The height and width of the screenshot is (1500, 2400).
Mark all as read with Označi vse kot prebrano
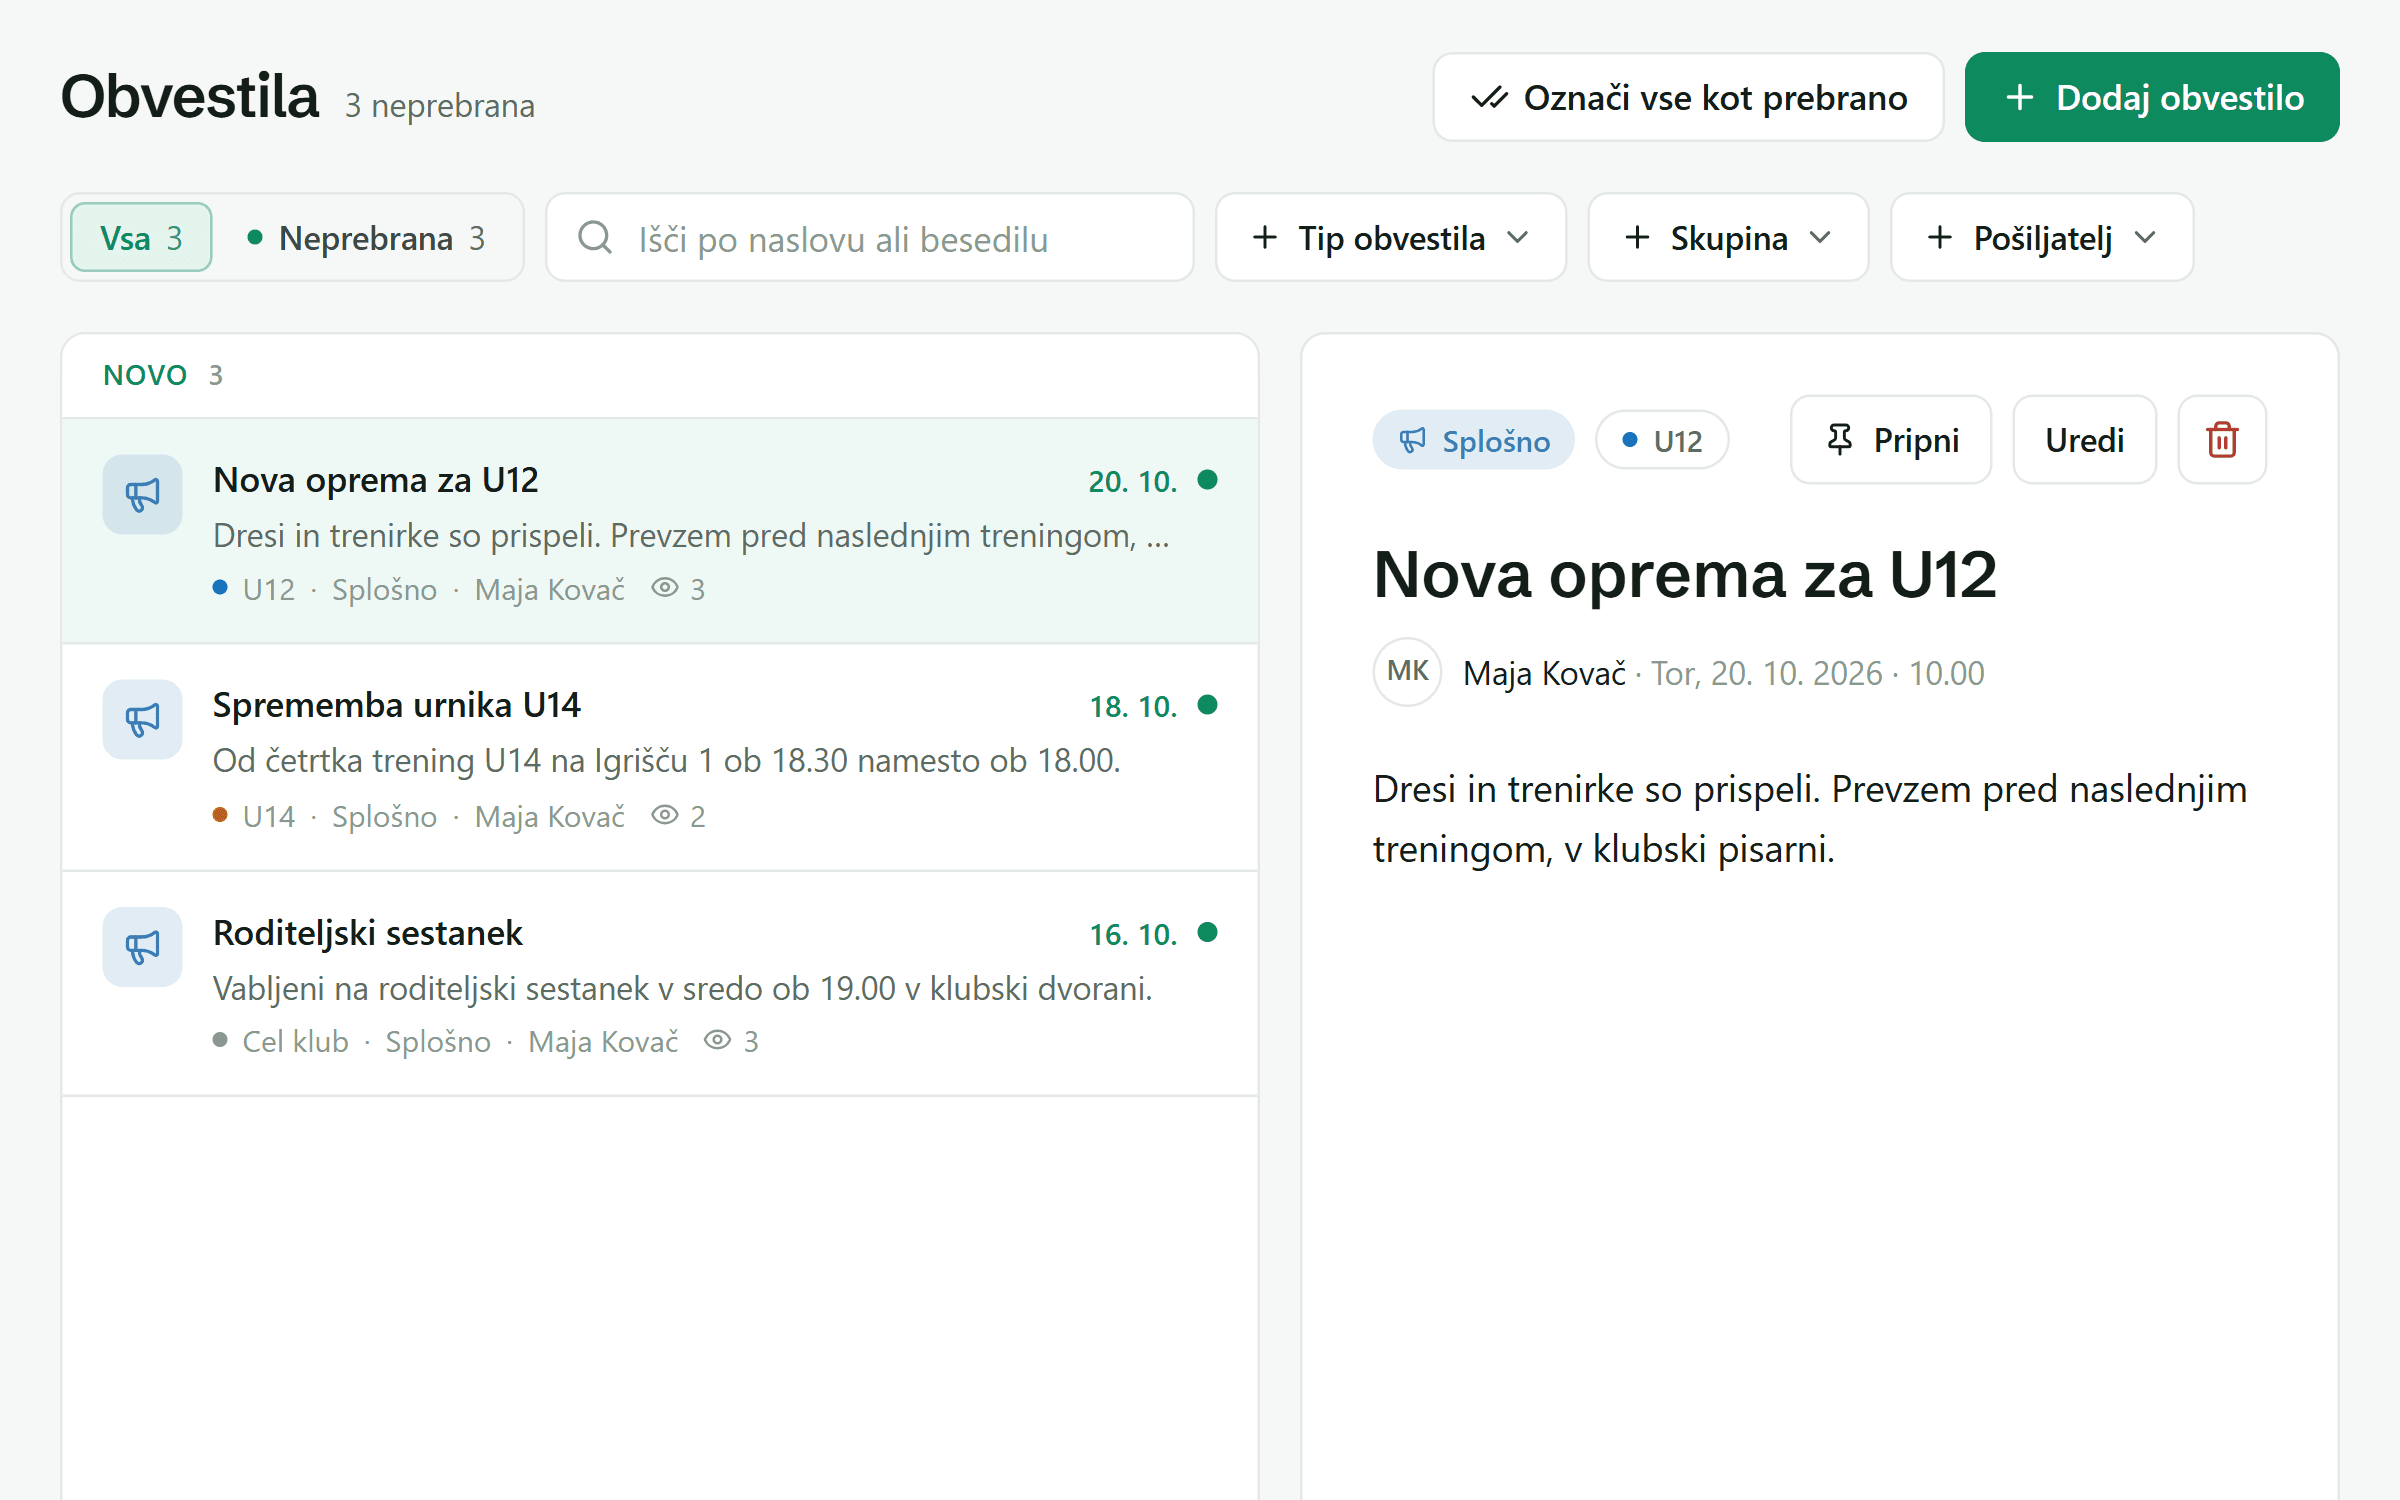pyautogui.click(x=1688, y=97)
